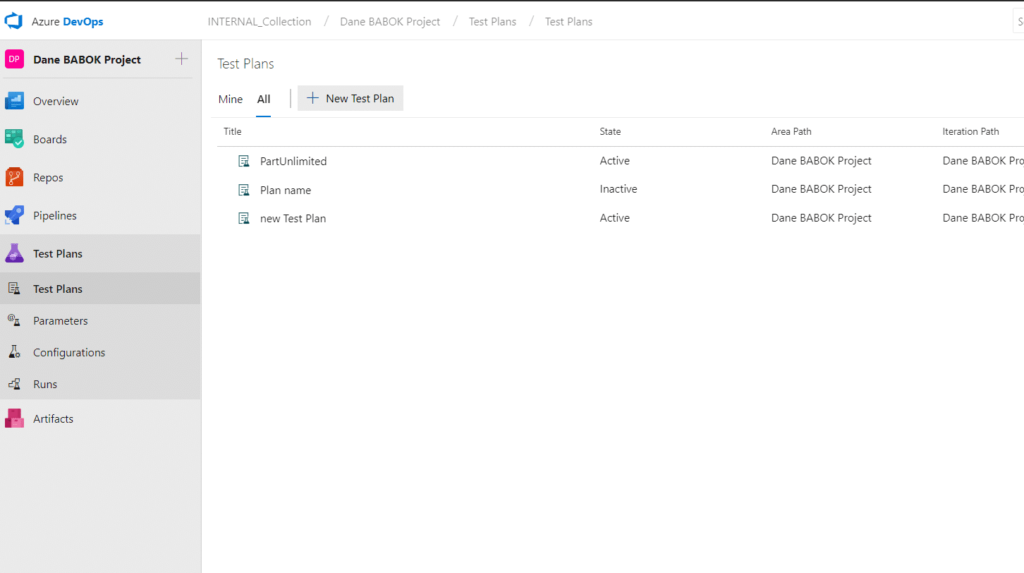
Task: Click the Dane BABOK Project breadcrumb
Action: 390,21
